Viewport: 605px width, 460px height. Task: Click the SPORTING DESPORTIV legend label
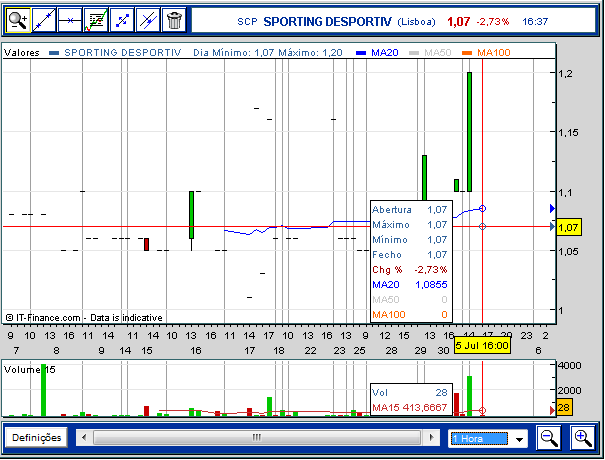tap(122, 52)
